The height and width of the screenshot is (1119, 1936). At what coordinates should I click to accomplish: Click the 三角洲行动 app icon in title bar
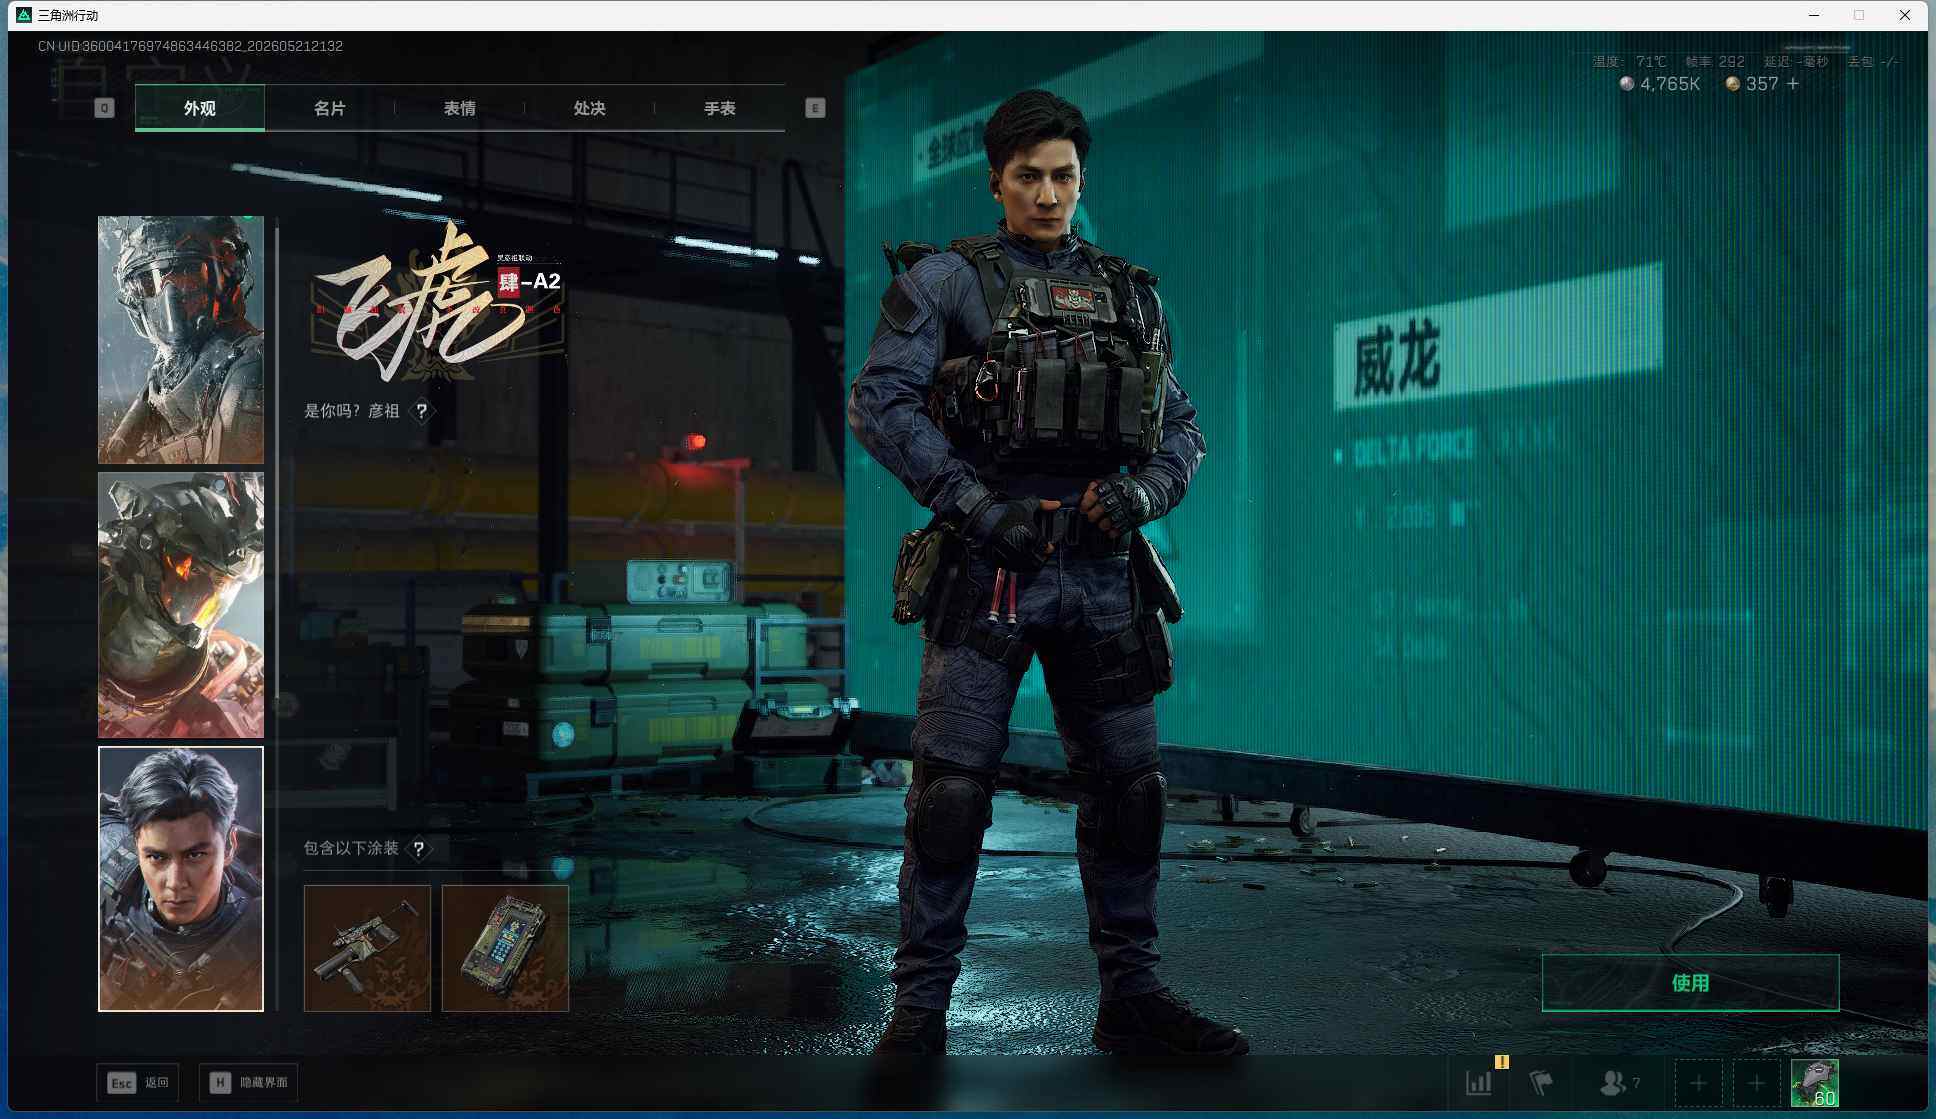[x=24, y=15]
